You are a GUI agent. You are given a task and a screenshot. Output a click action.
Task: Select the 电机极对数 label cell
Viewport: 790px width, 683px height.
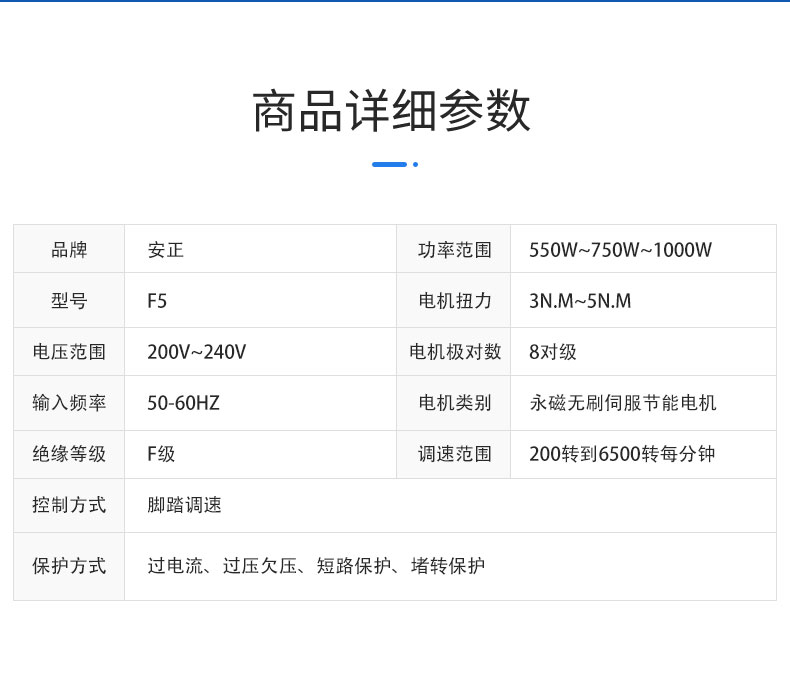coord(454,352)
